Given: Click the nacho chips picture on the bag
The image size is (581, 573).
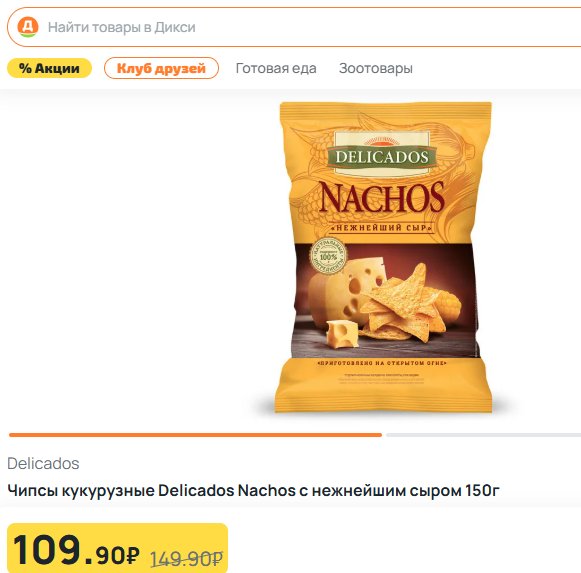Looking at the screenshot, I should coord(402,304).
